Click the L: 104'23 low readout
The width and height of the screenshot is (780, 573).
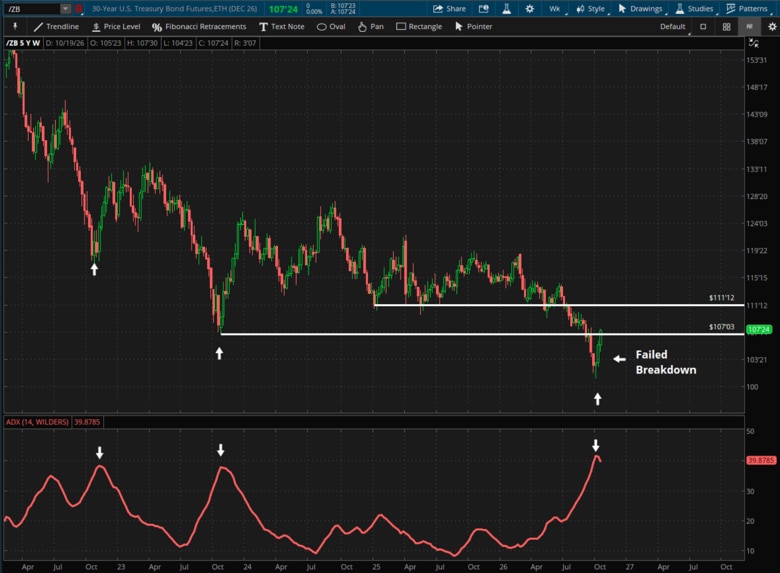[x=178, y=43]
